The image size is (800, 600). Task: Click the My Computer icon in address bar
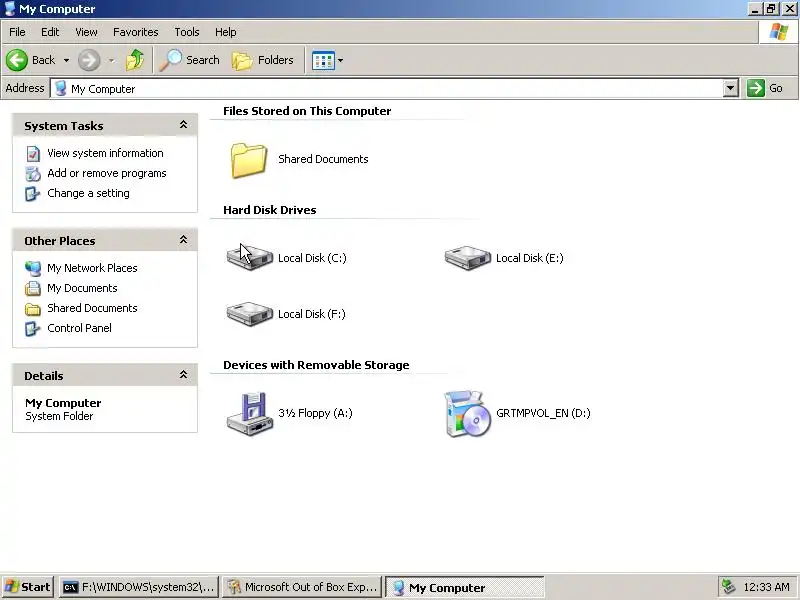pos(61,88)
